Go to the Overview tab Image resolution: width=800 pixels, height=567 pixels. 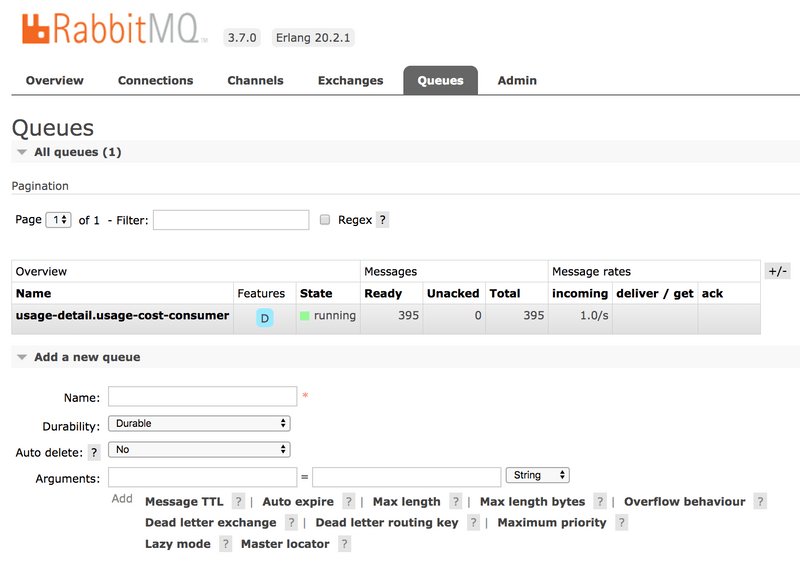click(x=55, y=81)
